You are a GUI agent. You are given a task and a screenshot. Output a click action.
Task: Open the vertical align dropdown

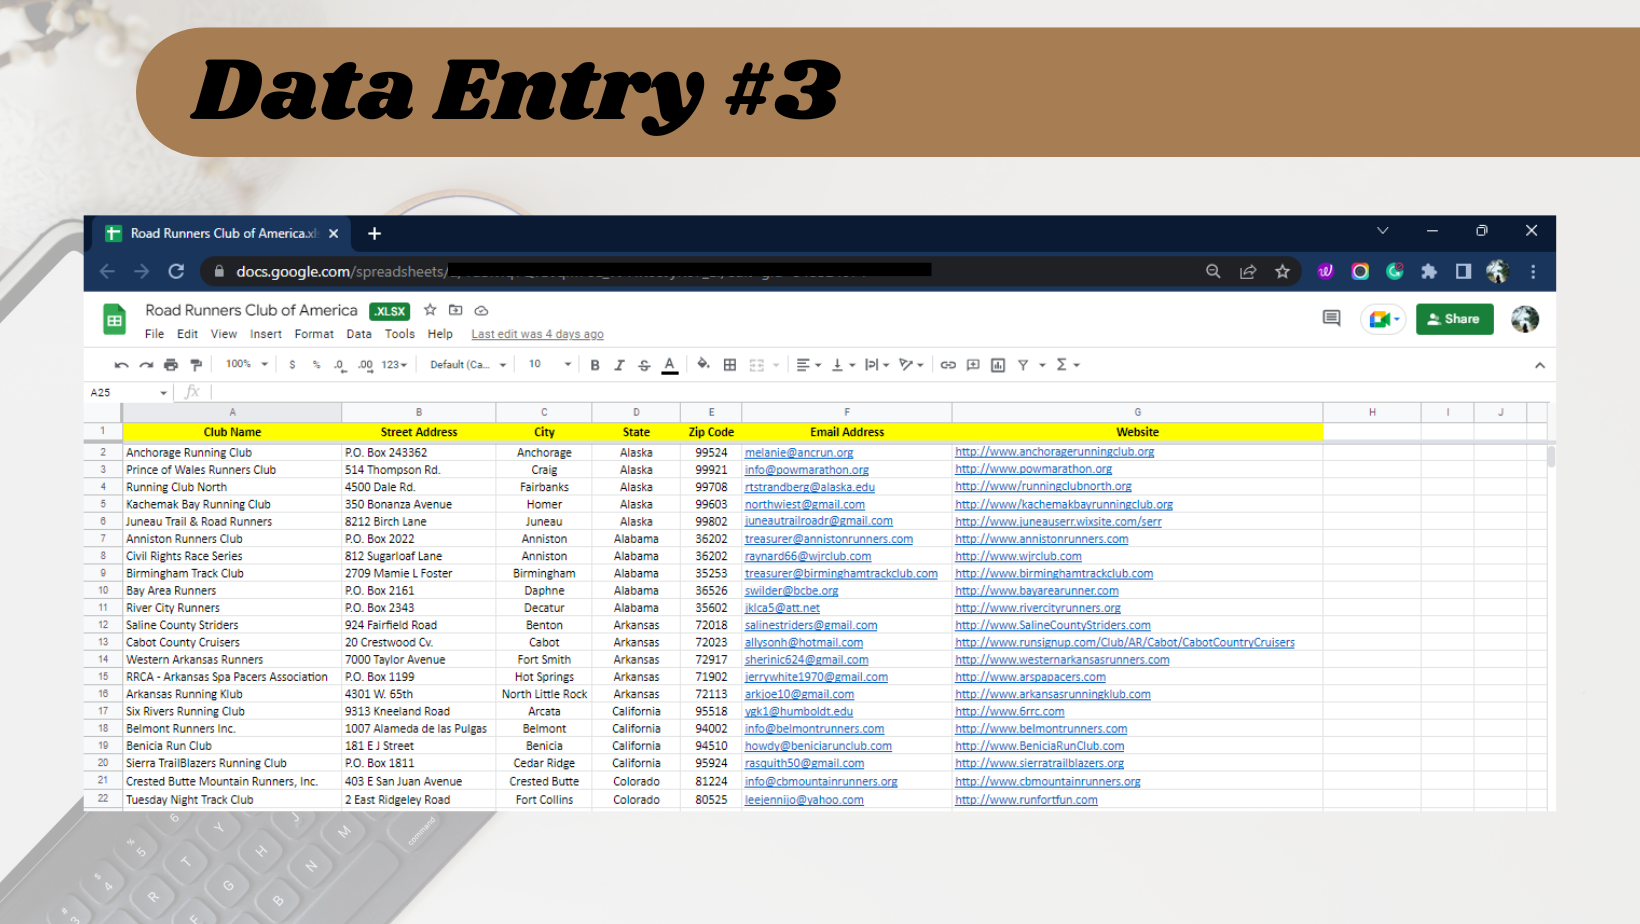point(843,365)
